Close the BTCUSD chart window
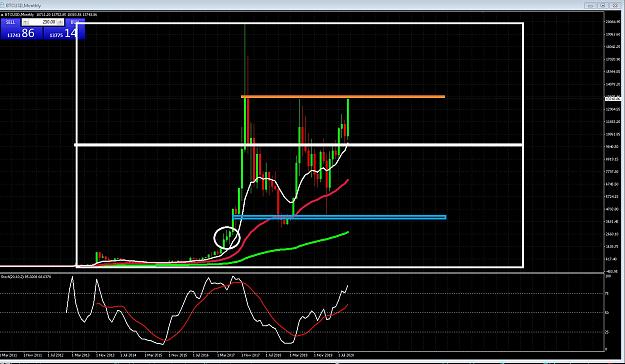This screenshot has height=364, width=625. (616, 5)
